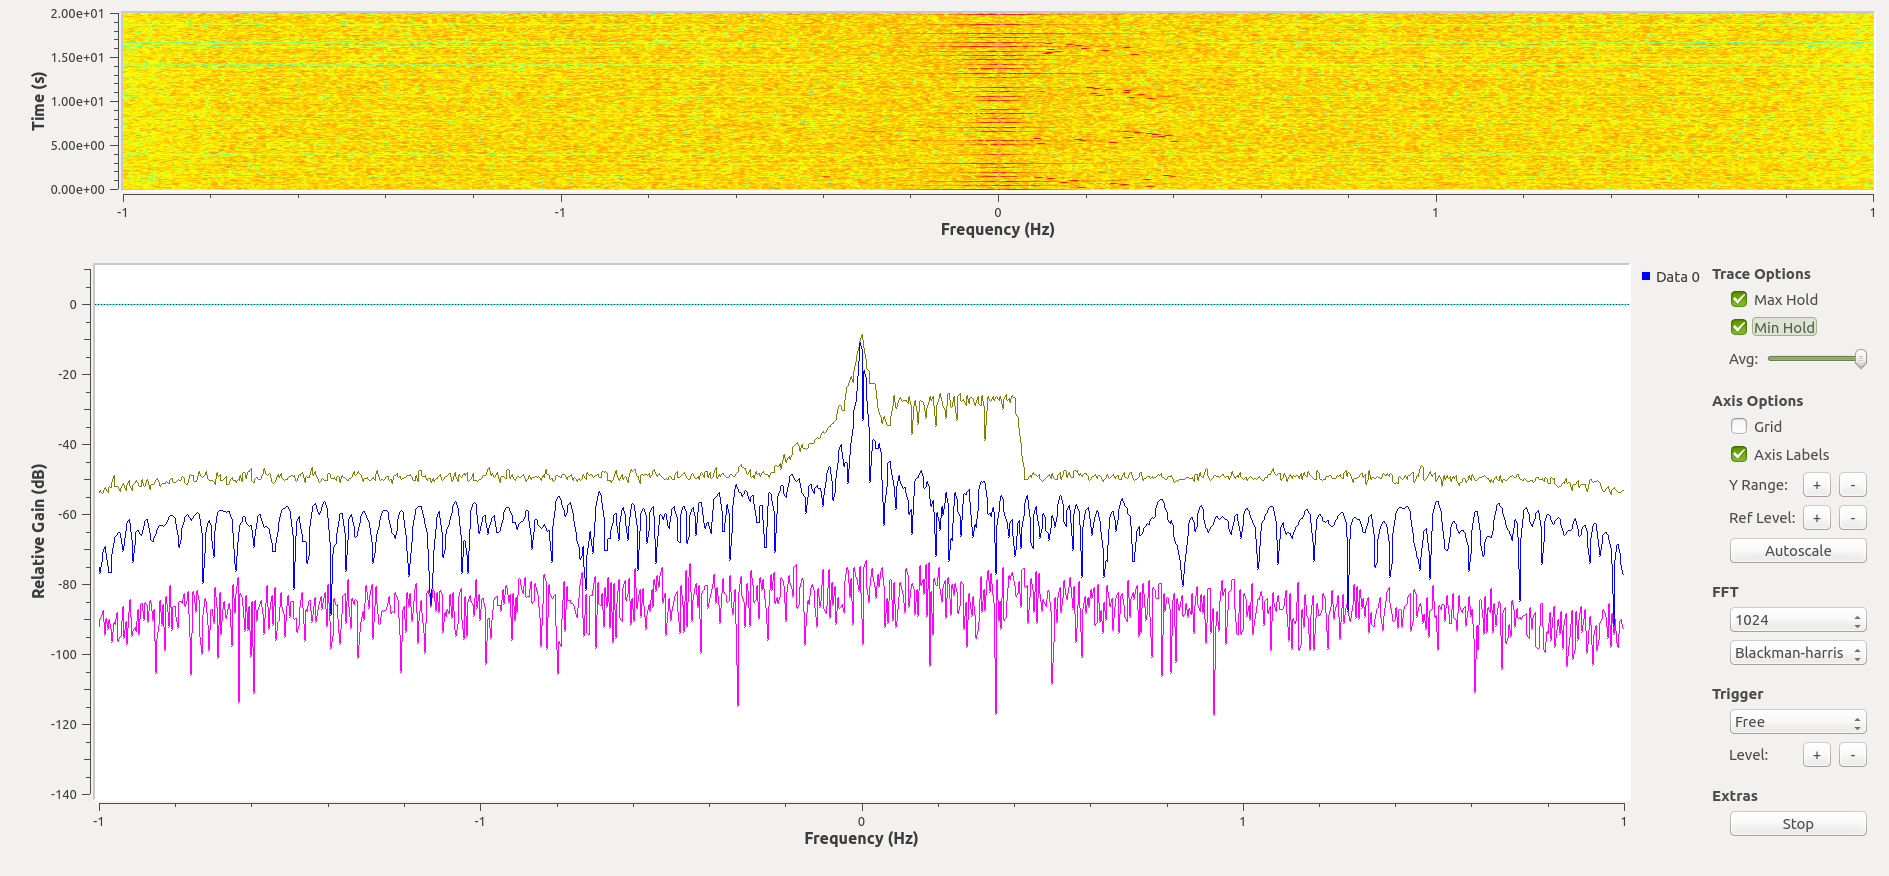Open the Trigger mode Free dropdown
Screen dimensions: 1889x876
tap(1798, 722)
